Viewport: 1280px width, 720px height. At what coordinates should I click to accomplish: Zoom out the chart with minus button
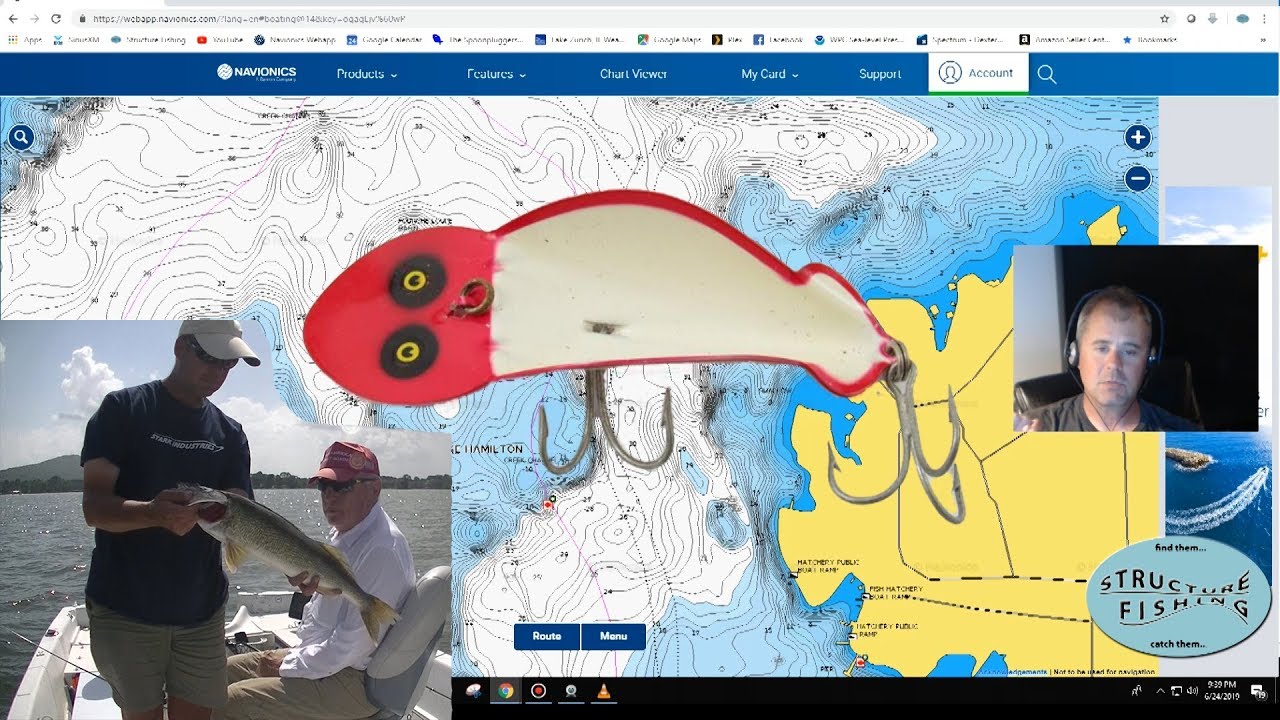(1137, 179)
